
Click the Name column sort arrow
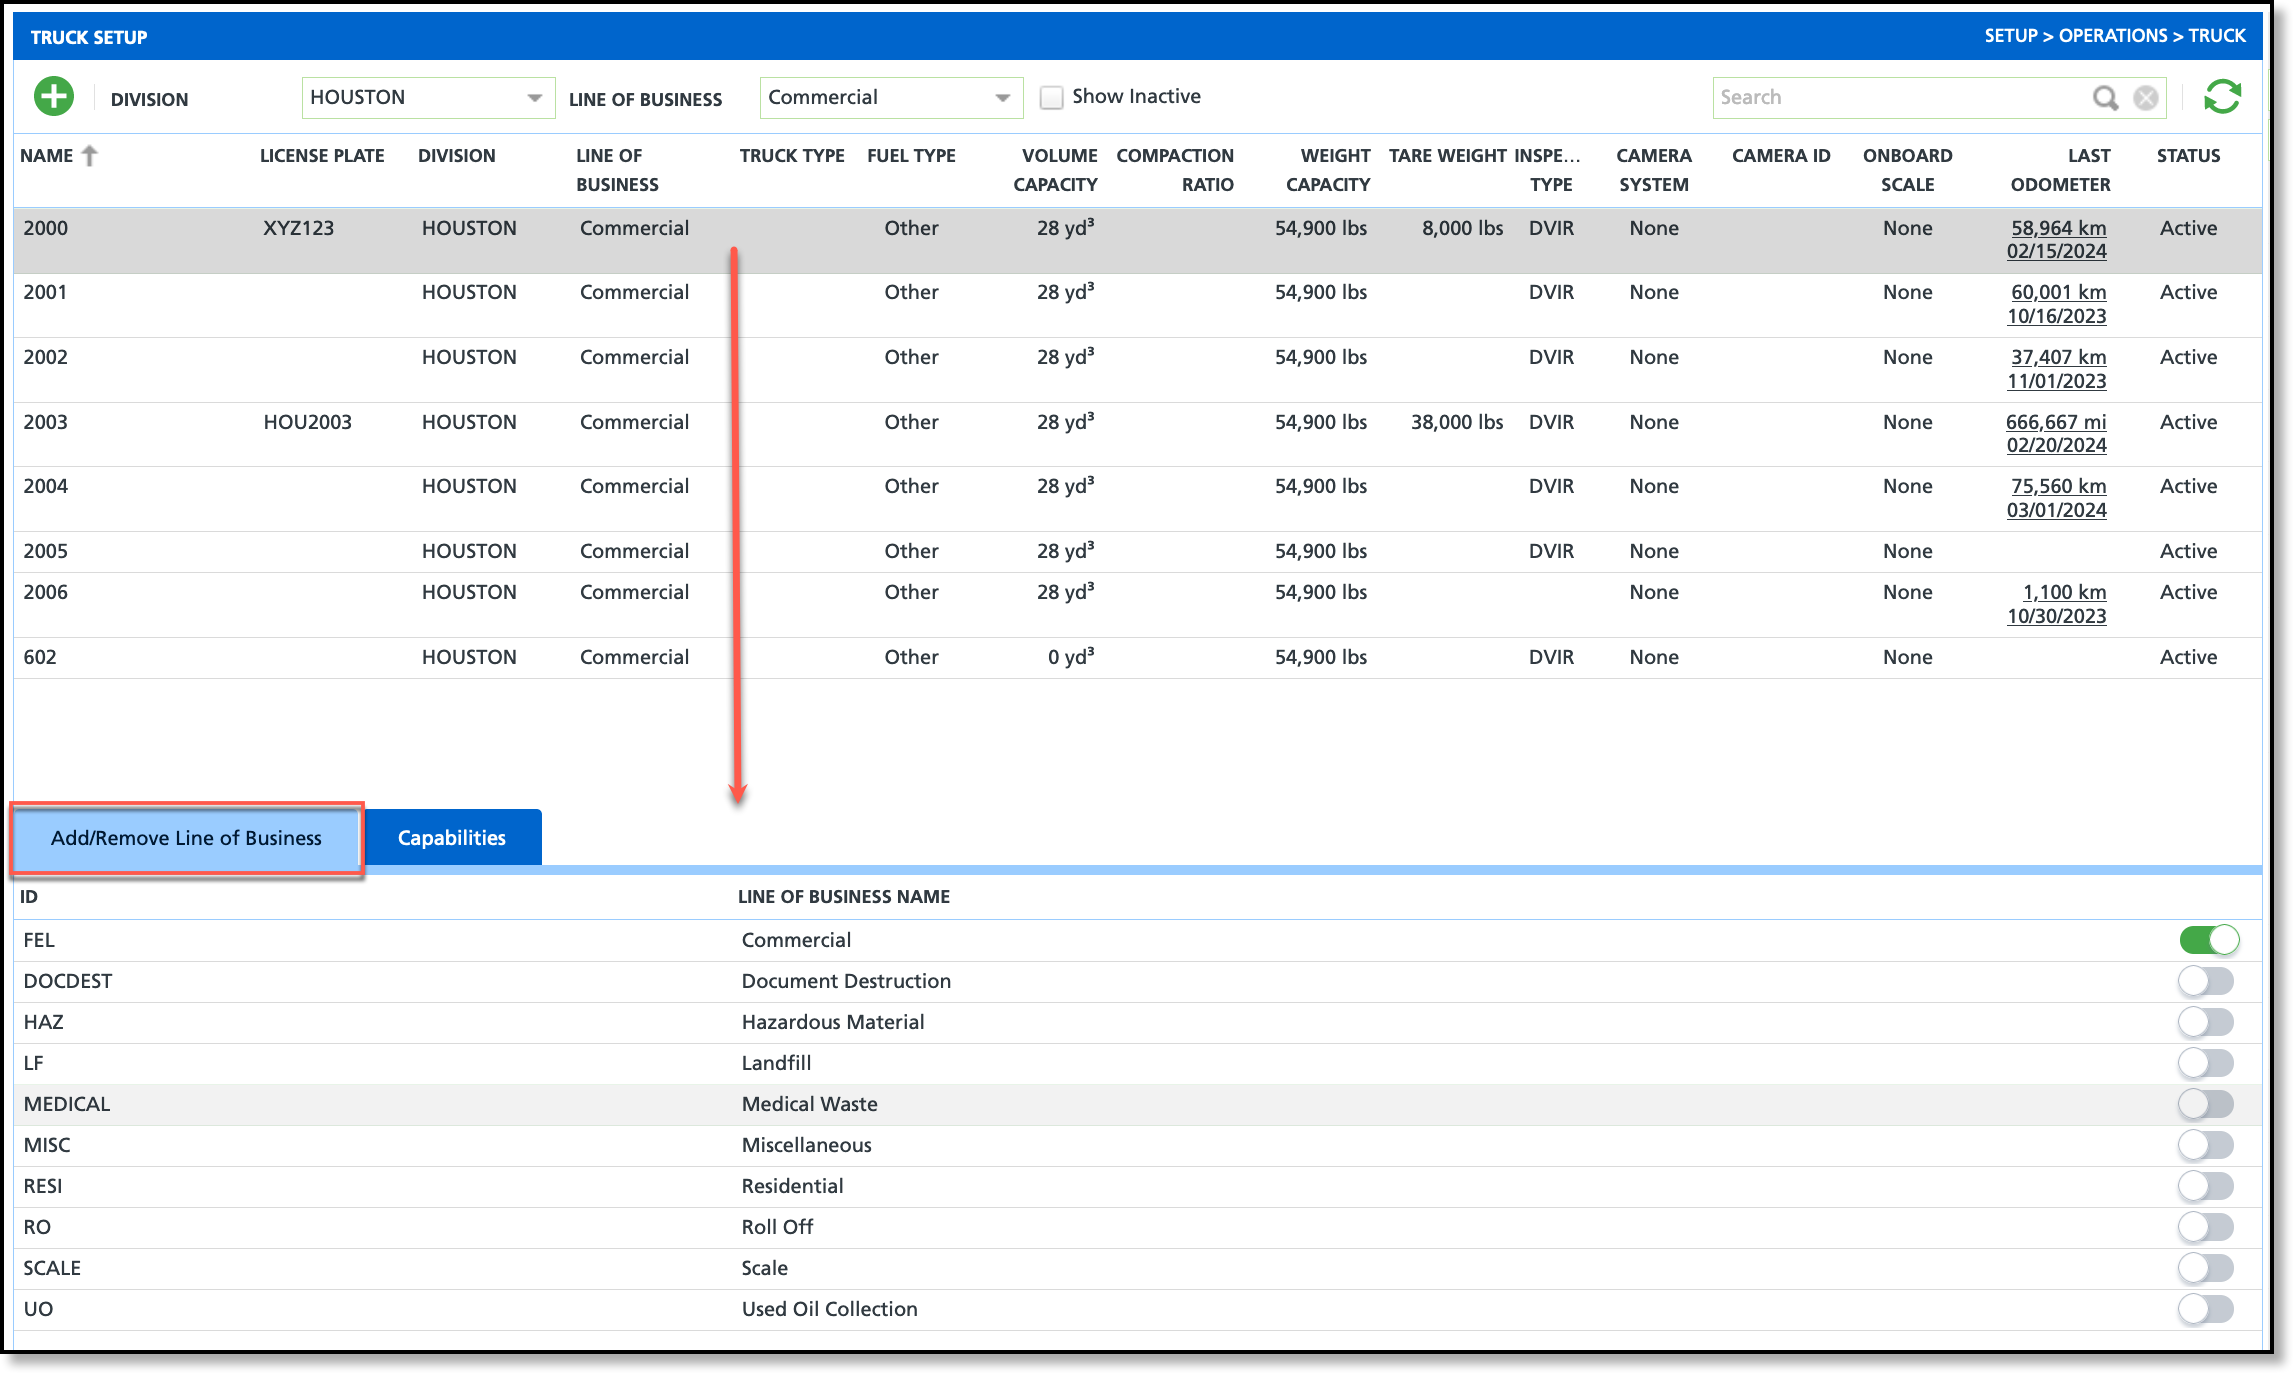click(x=90, y=156)
